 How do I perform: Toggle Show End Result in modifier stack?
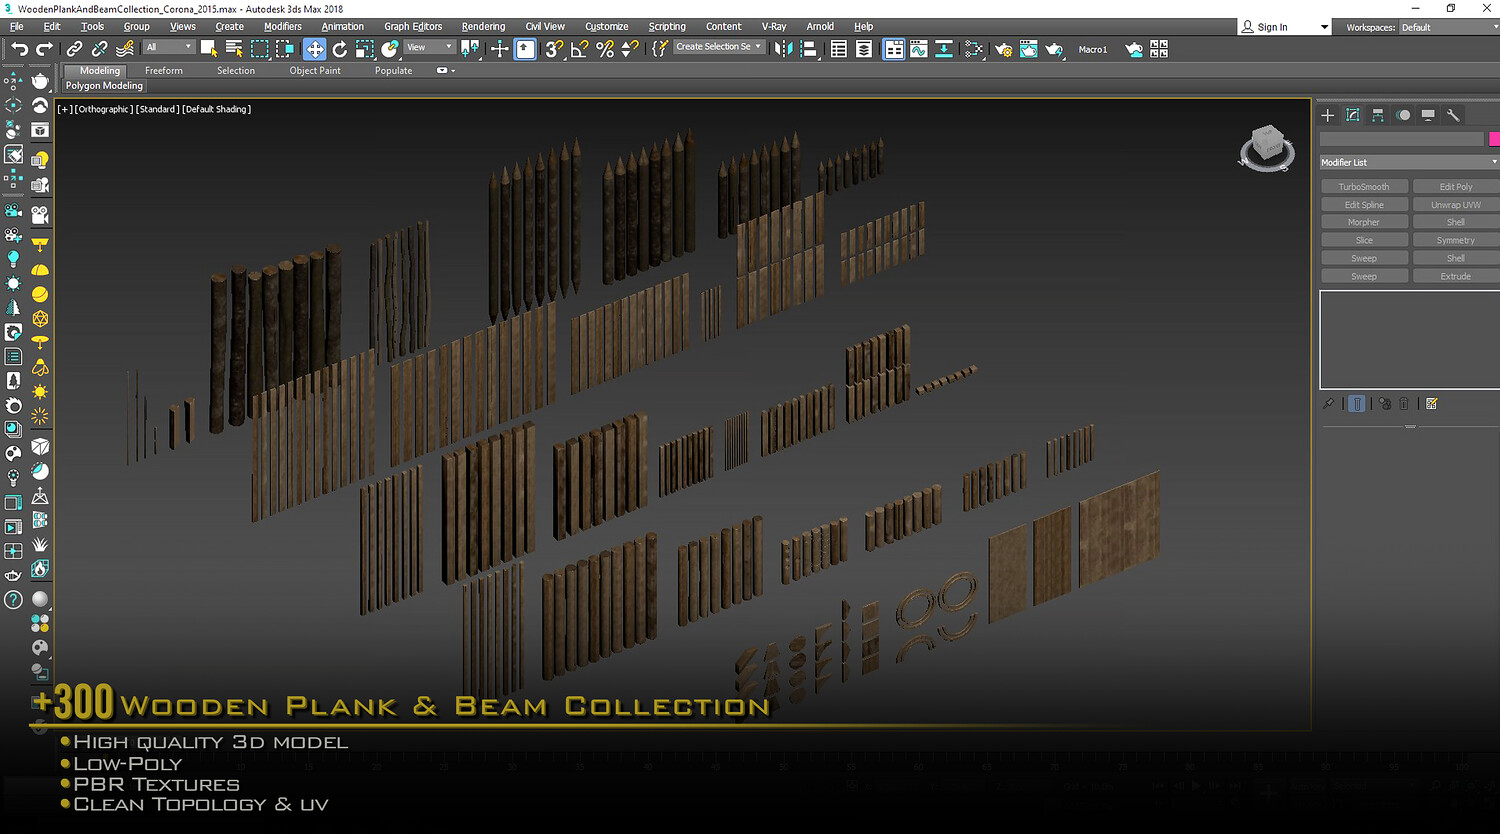1357,404
